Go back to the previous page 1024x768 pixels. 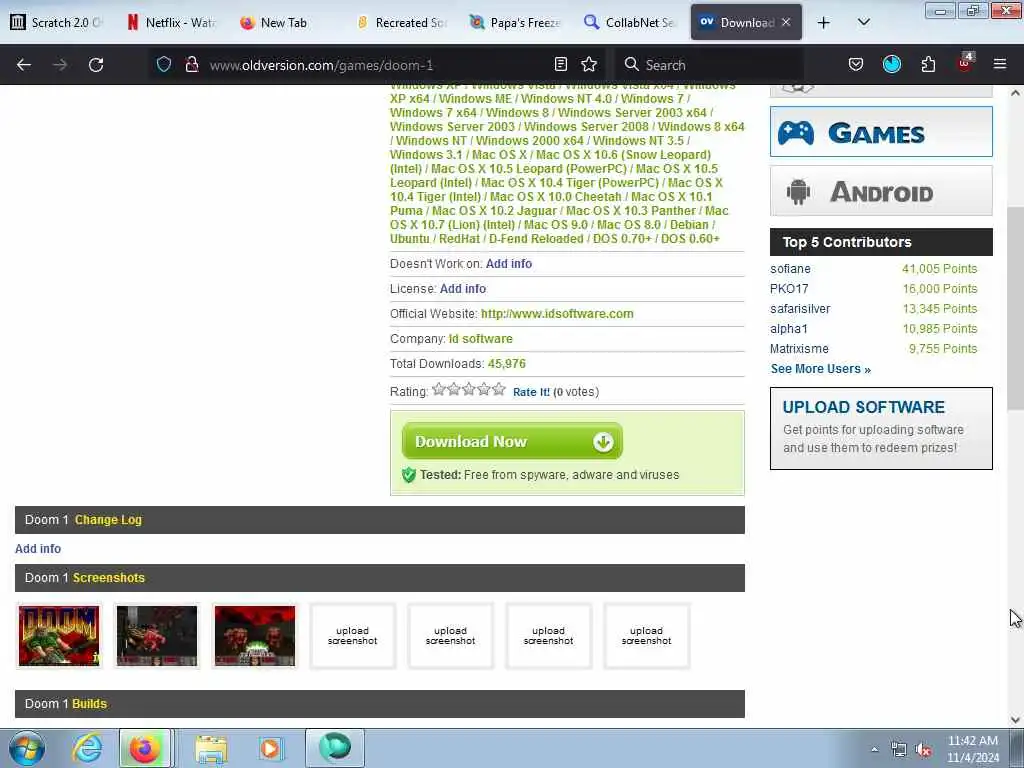pos(24,65)
